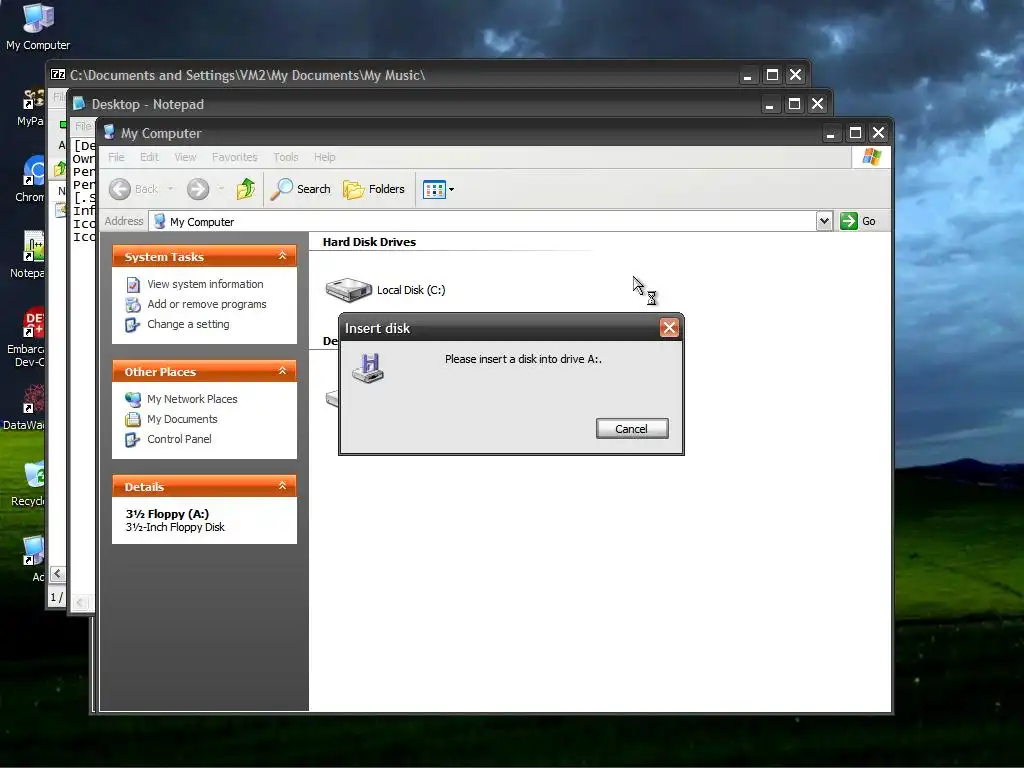Open the Back history dropdown arrow
The image size is (1024, 768).
[x=170, y=189]
